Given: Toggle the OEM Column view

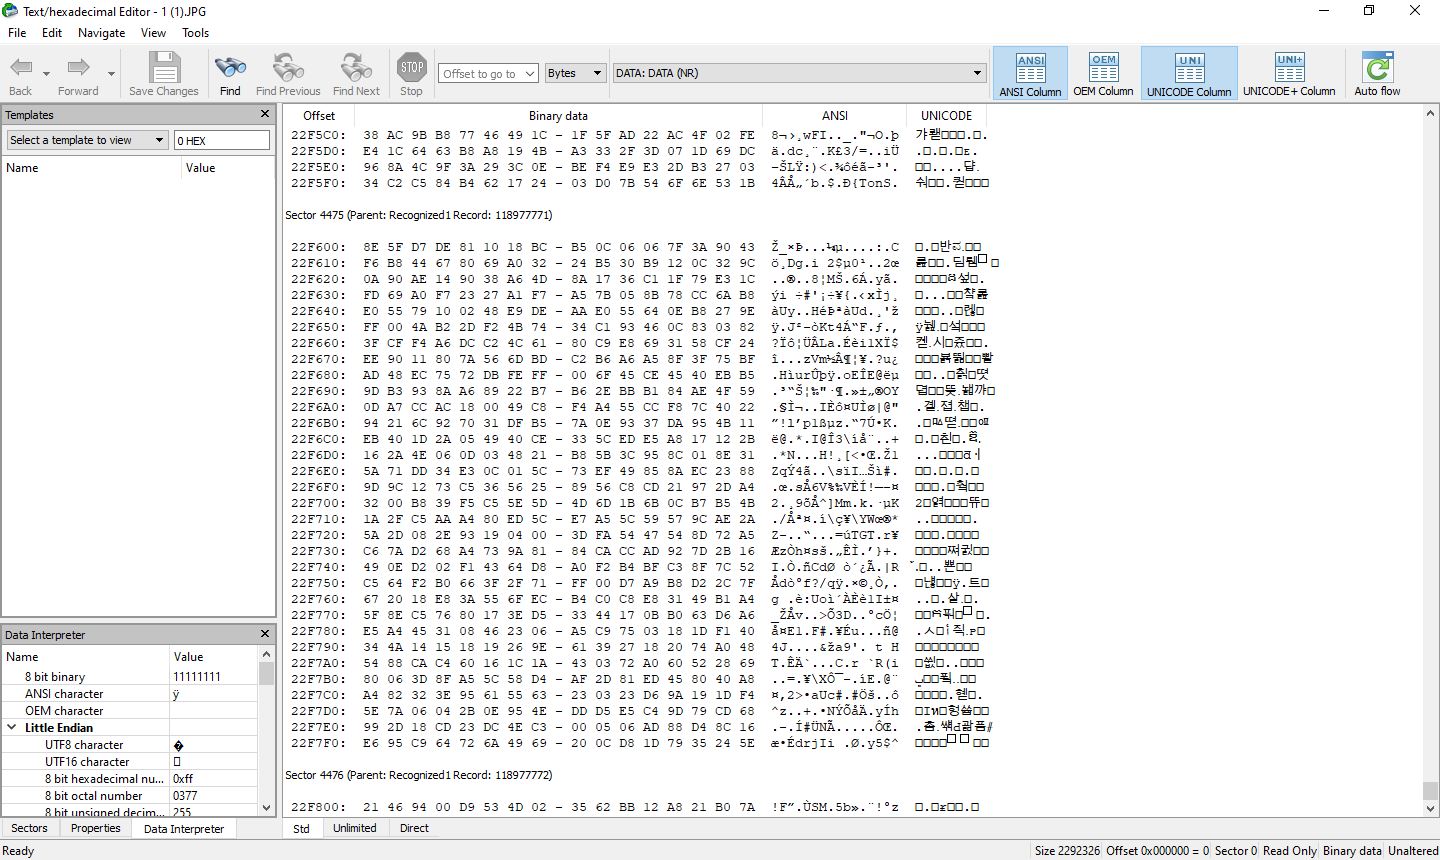Looking at the screenshot, I should [x=1103, y=73].
